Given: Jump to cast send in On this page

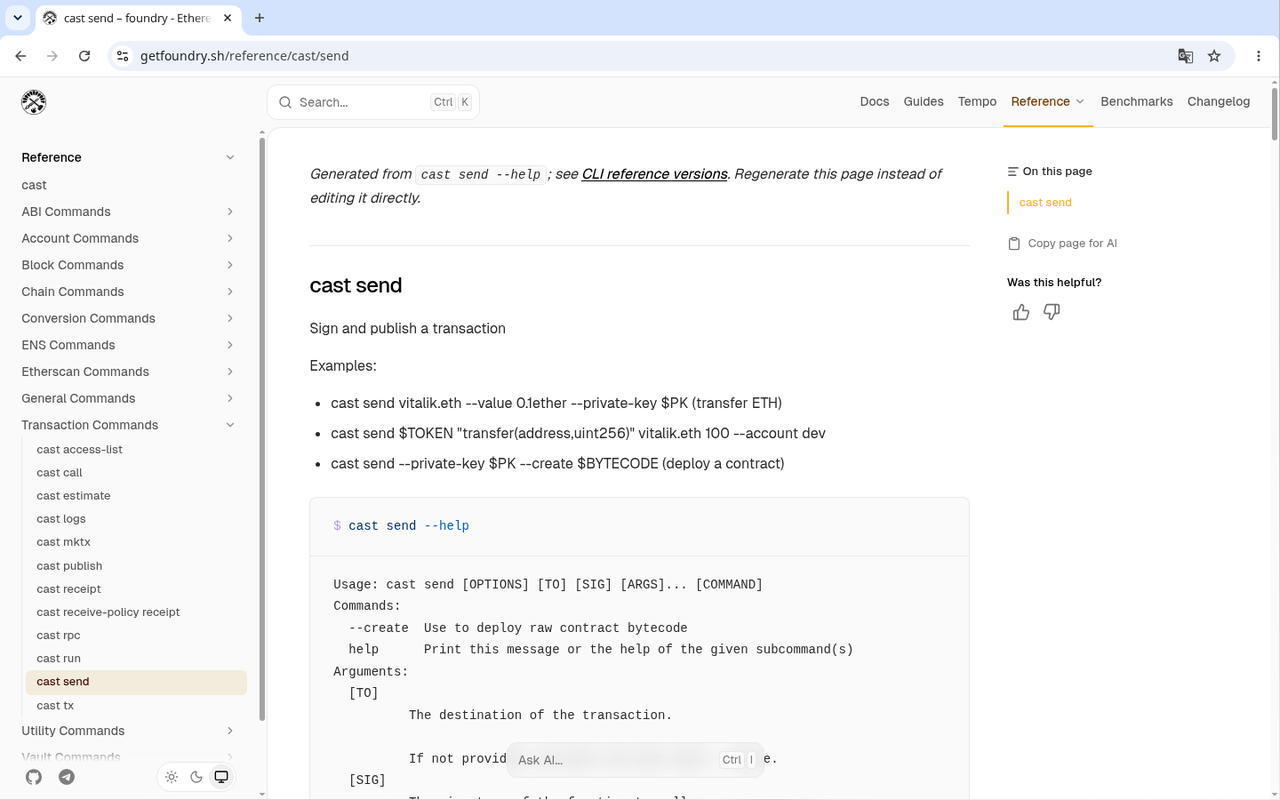Looking at the screenshot, I should [1045, 202].
